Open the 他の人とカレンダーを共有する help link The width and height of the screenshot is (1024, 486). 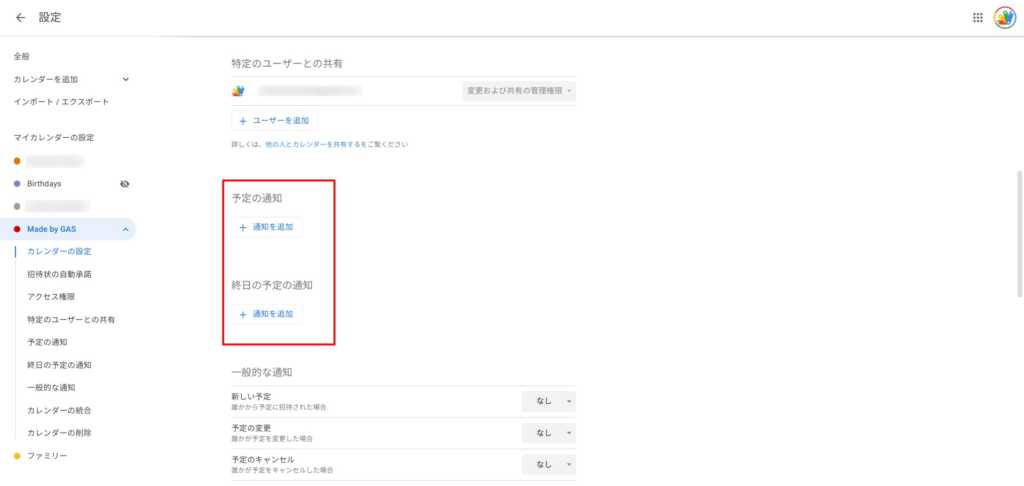(x=313, y=145)
